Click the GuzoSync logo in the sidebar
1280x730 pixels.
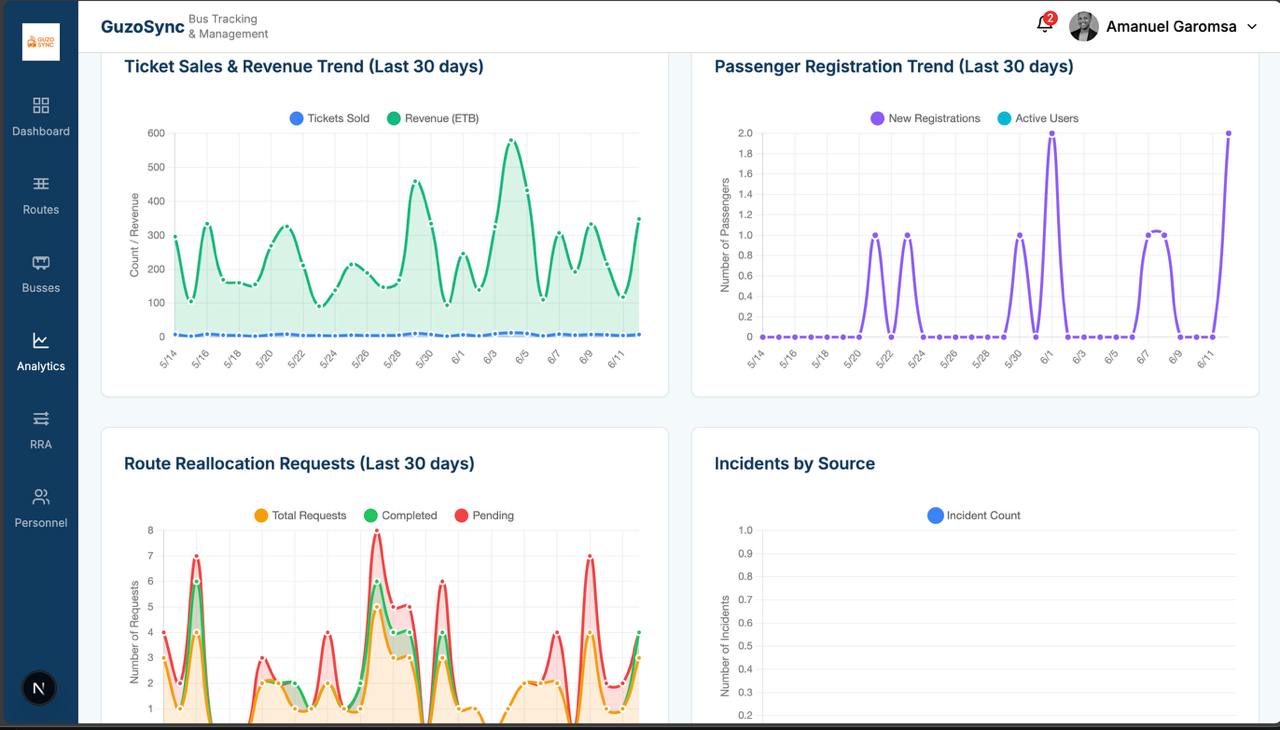coord(41,42)
